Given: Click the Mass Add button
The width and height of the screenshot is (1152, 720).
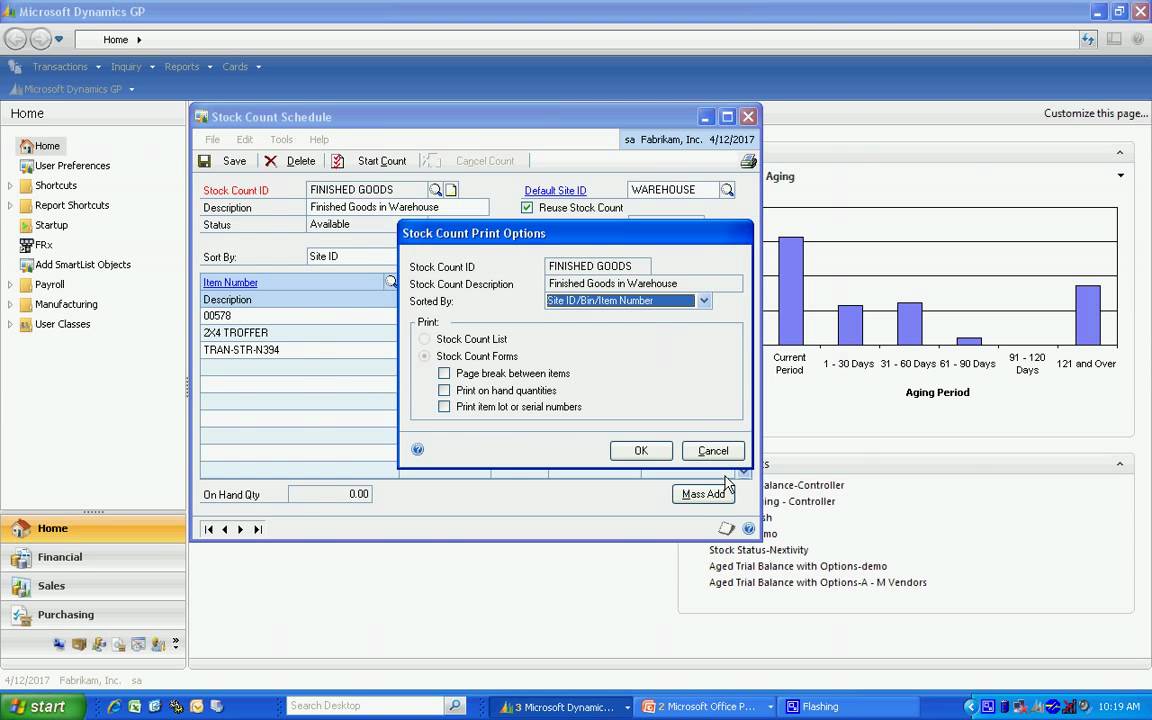Looking at the screenshot, I should click(x=703, y=494).
